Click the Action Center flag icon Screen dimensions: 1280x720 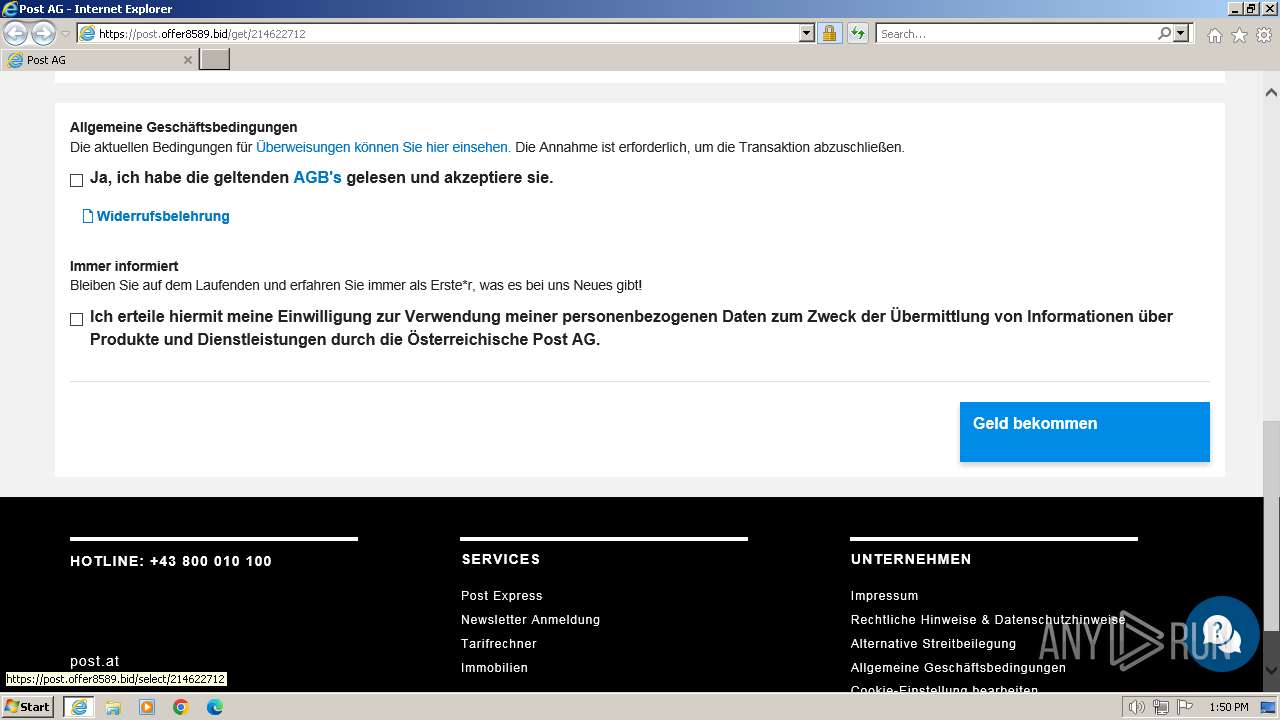pos(1185,707)
